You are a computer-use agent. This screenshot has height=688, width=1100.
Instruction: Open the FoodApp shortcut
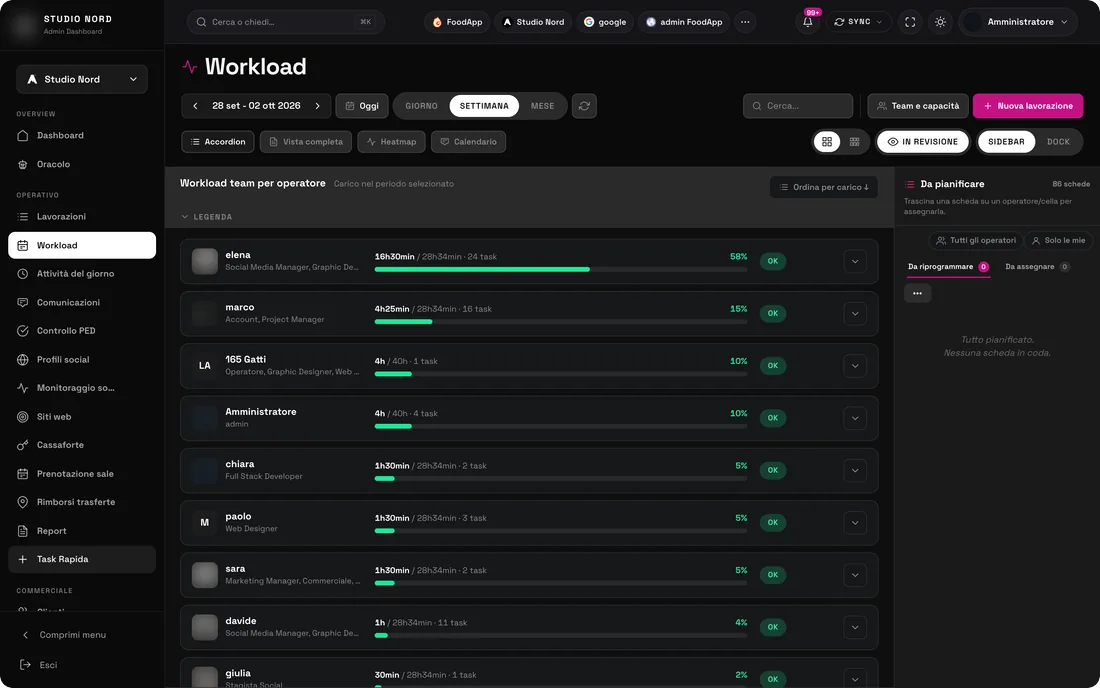[x=457, y=22]
